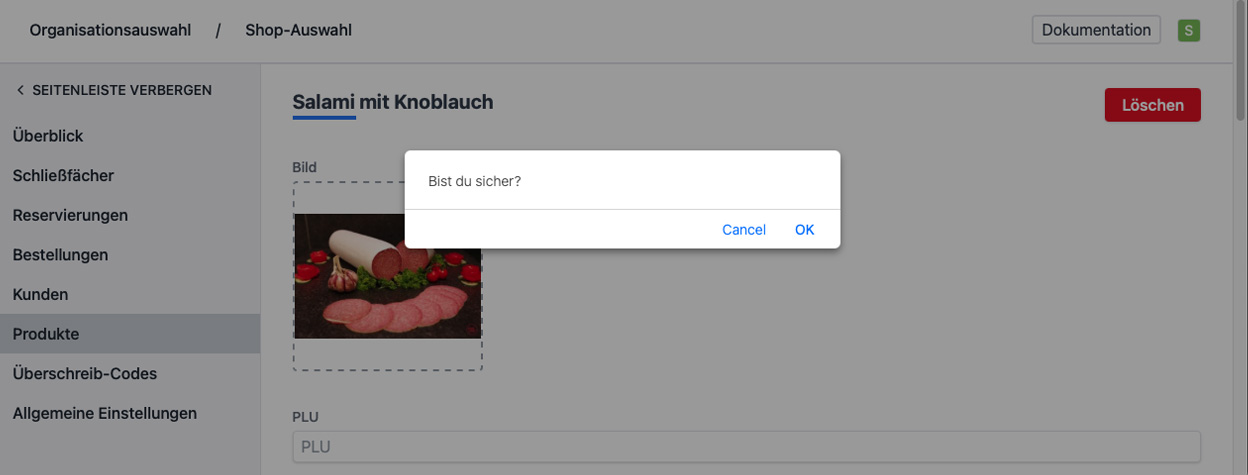Image resolution: width=1248 pixels, height=475 pixels.
Task: Cancel the confirmation dialog
Action: point(743,230)
